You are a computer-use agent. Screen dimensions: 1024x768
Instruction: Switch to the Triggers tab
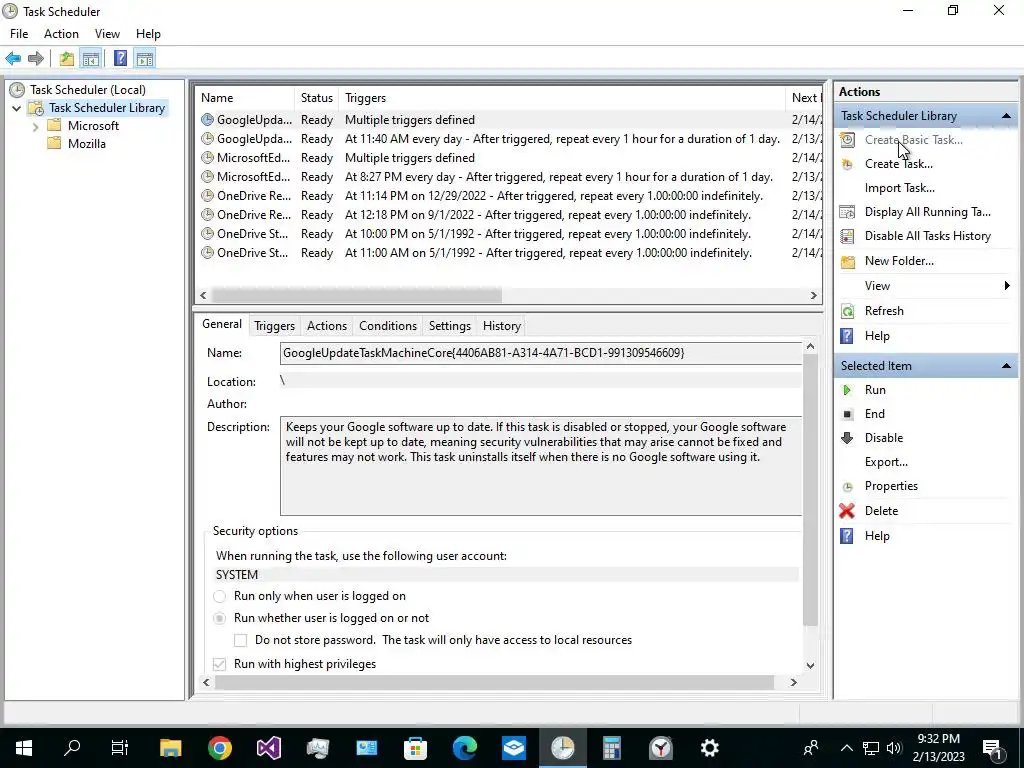click(x=274, y=326)
